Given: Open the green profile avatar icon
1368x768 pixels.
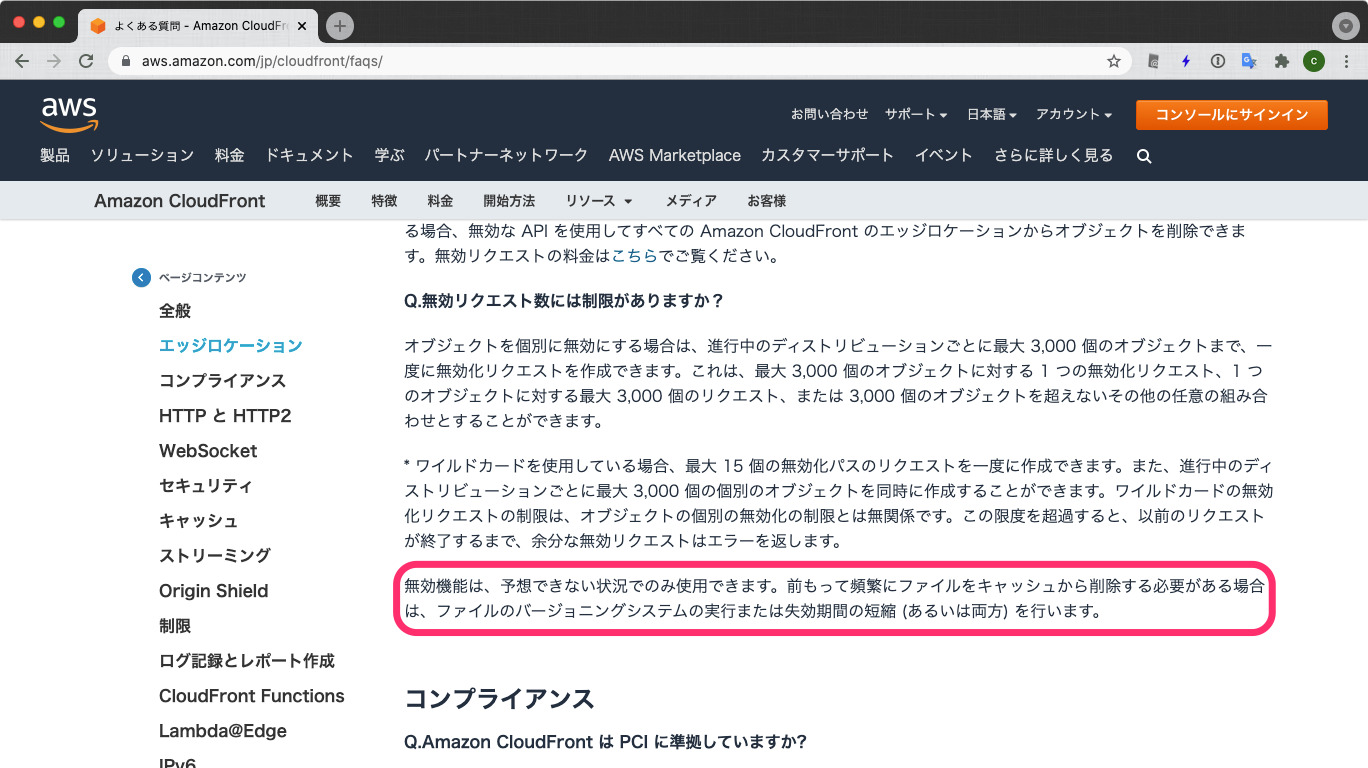Looking at the screenshot, I should coord(1314,61).
